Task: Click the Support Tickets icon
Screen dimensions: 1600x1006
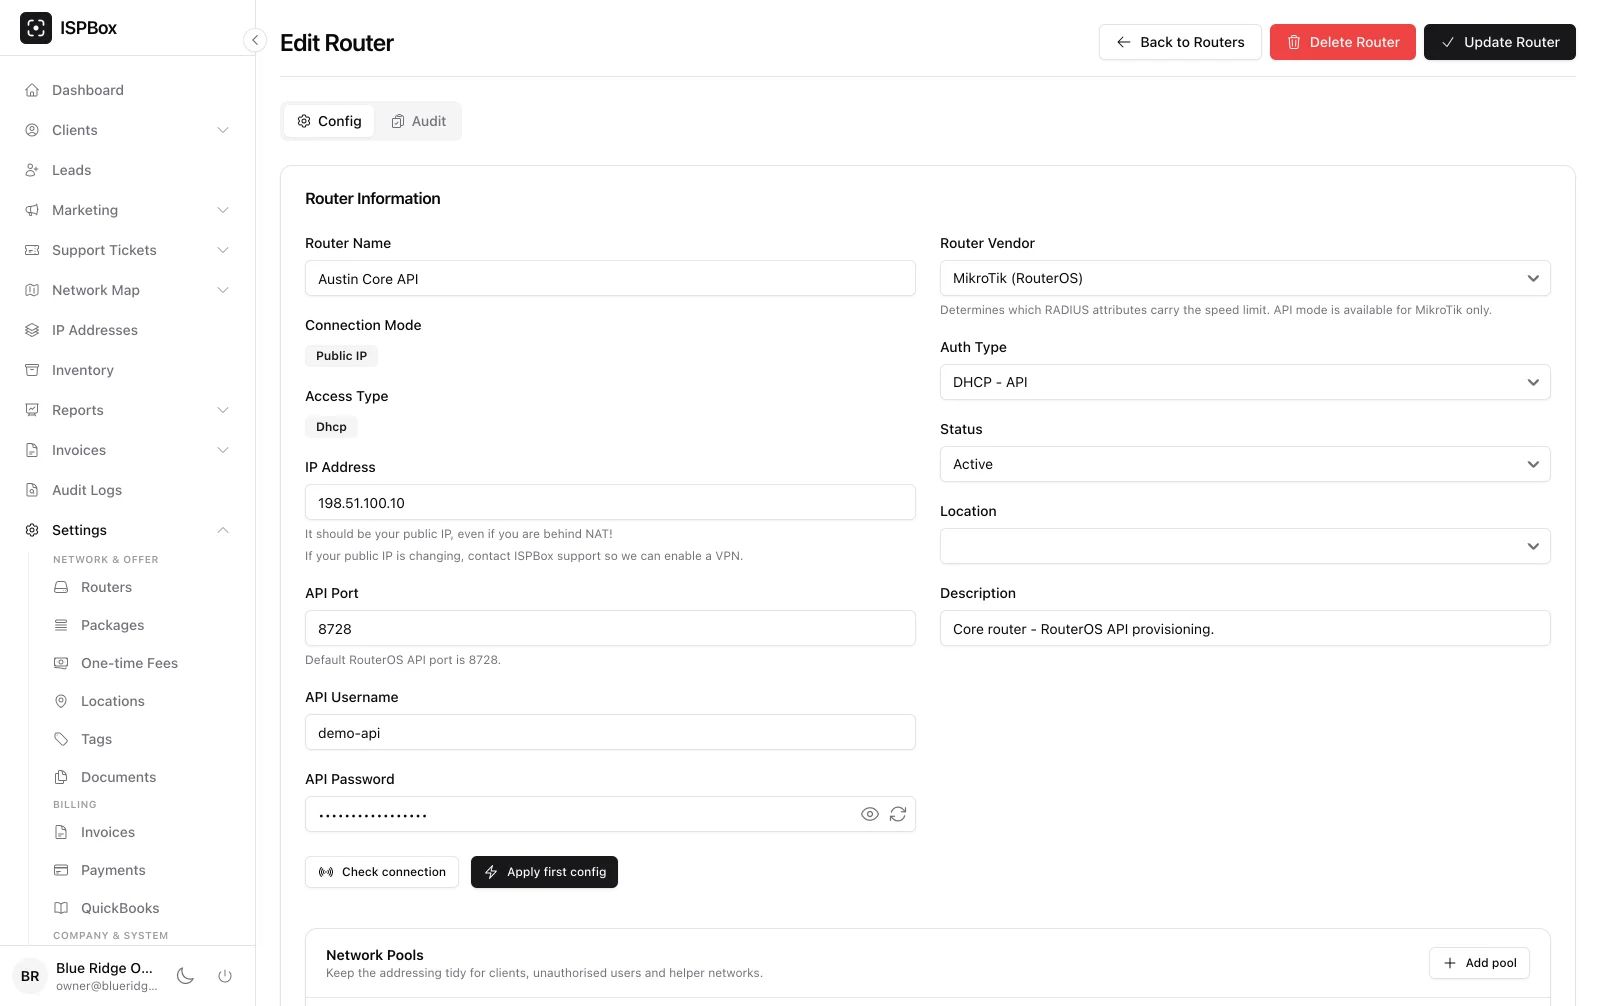Action: click(32, 250)
